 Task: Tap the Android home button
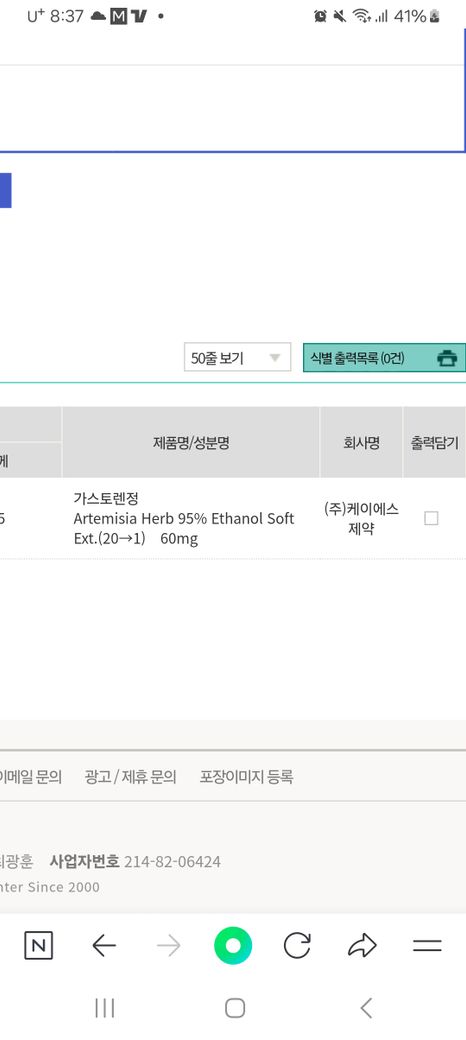coord(235,1008)
